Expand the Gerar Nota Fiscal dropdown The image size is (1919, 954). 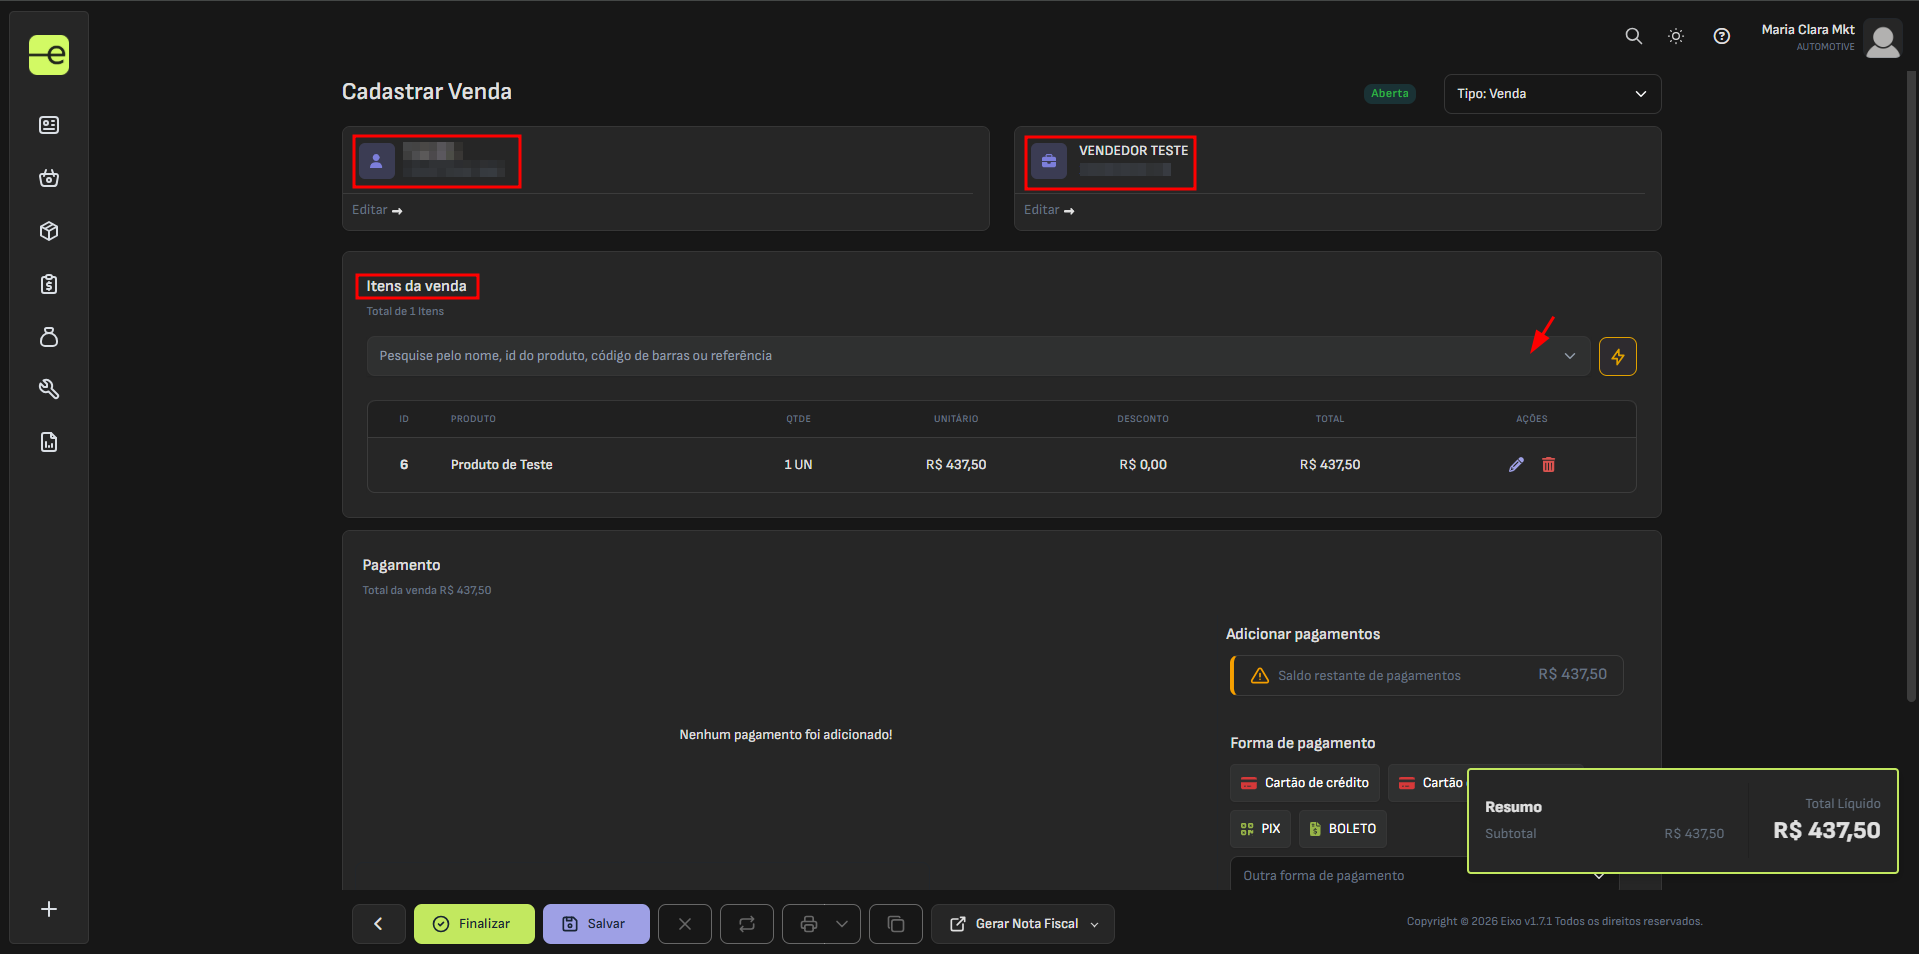click(x=1095, y=924)
